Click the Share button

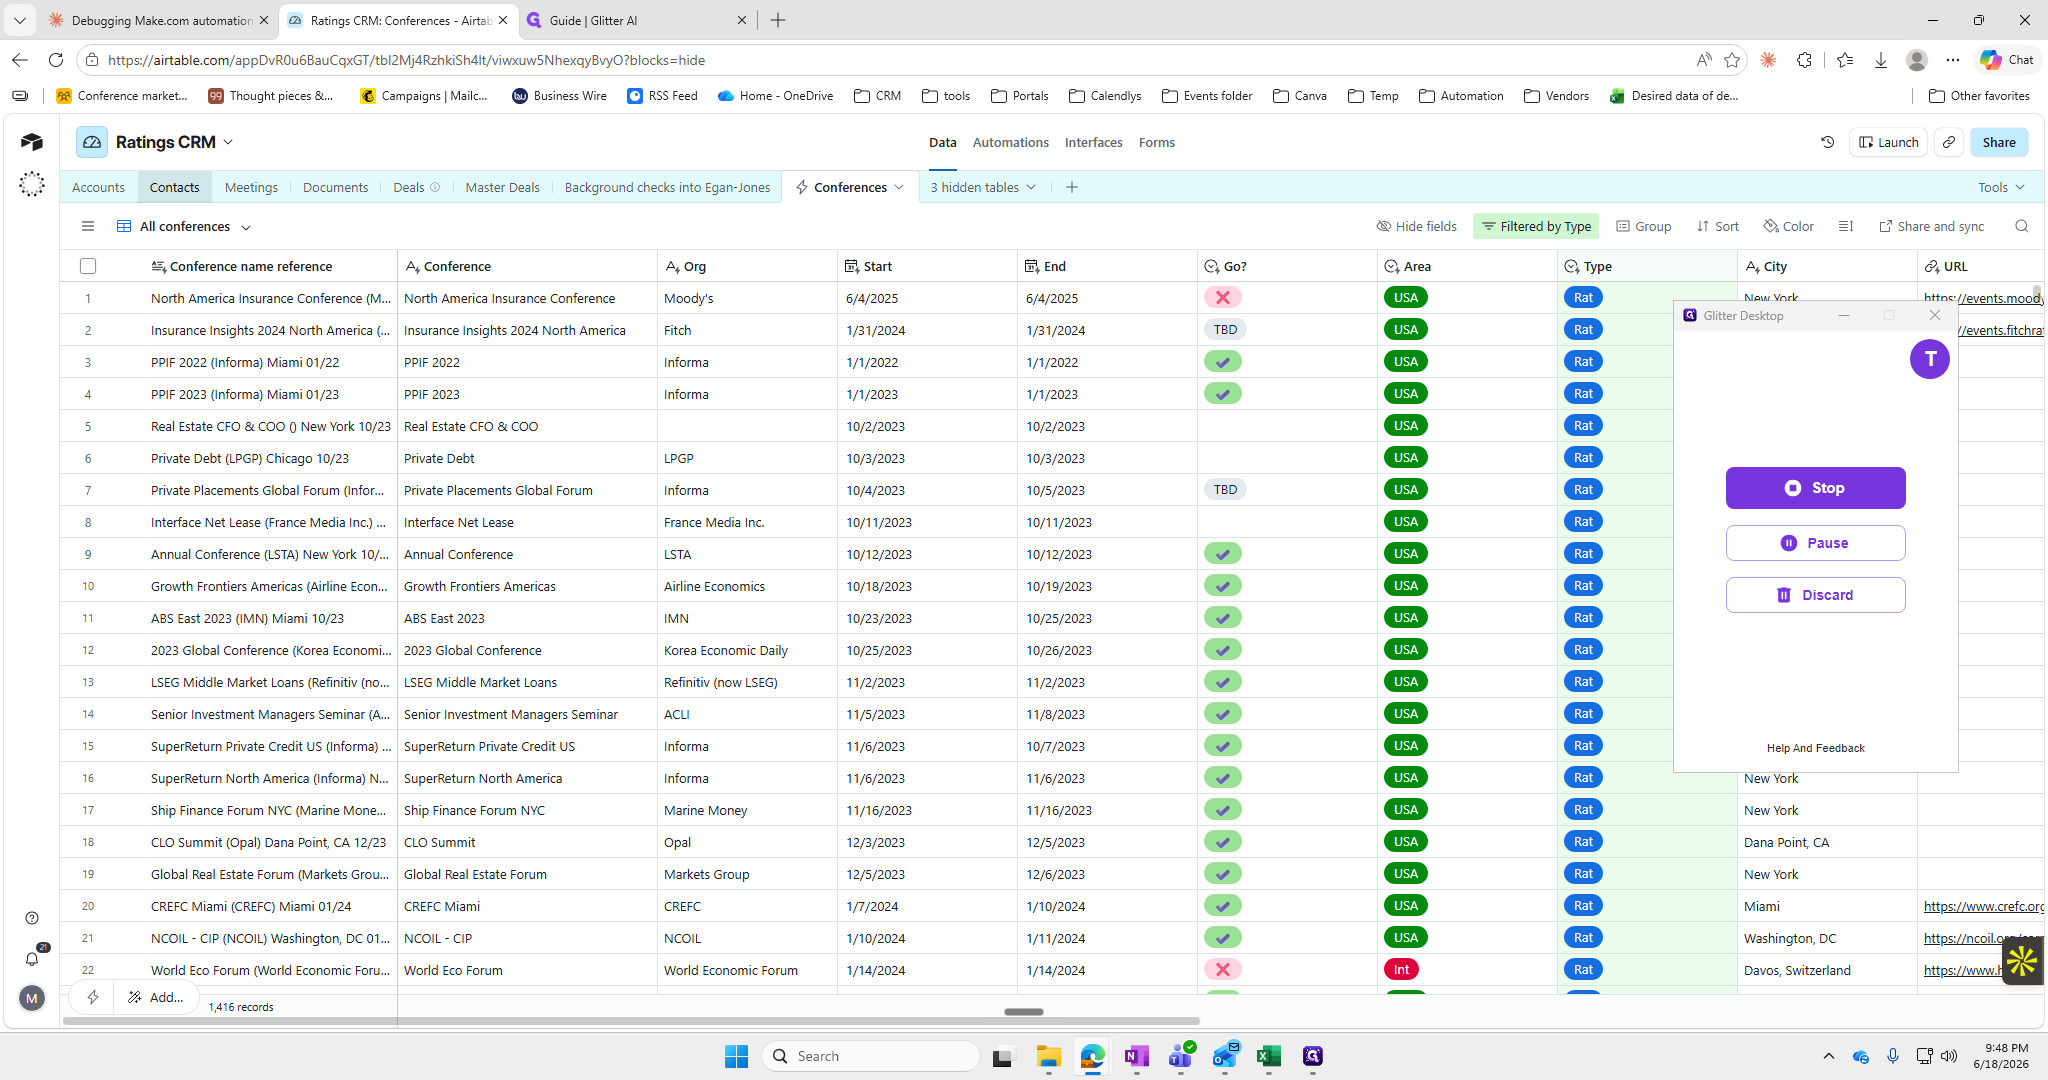tap(1998, 142)
